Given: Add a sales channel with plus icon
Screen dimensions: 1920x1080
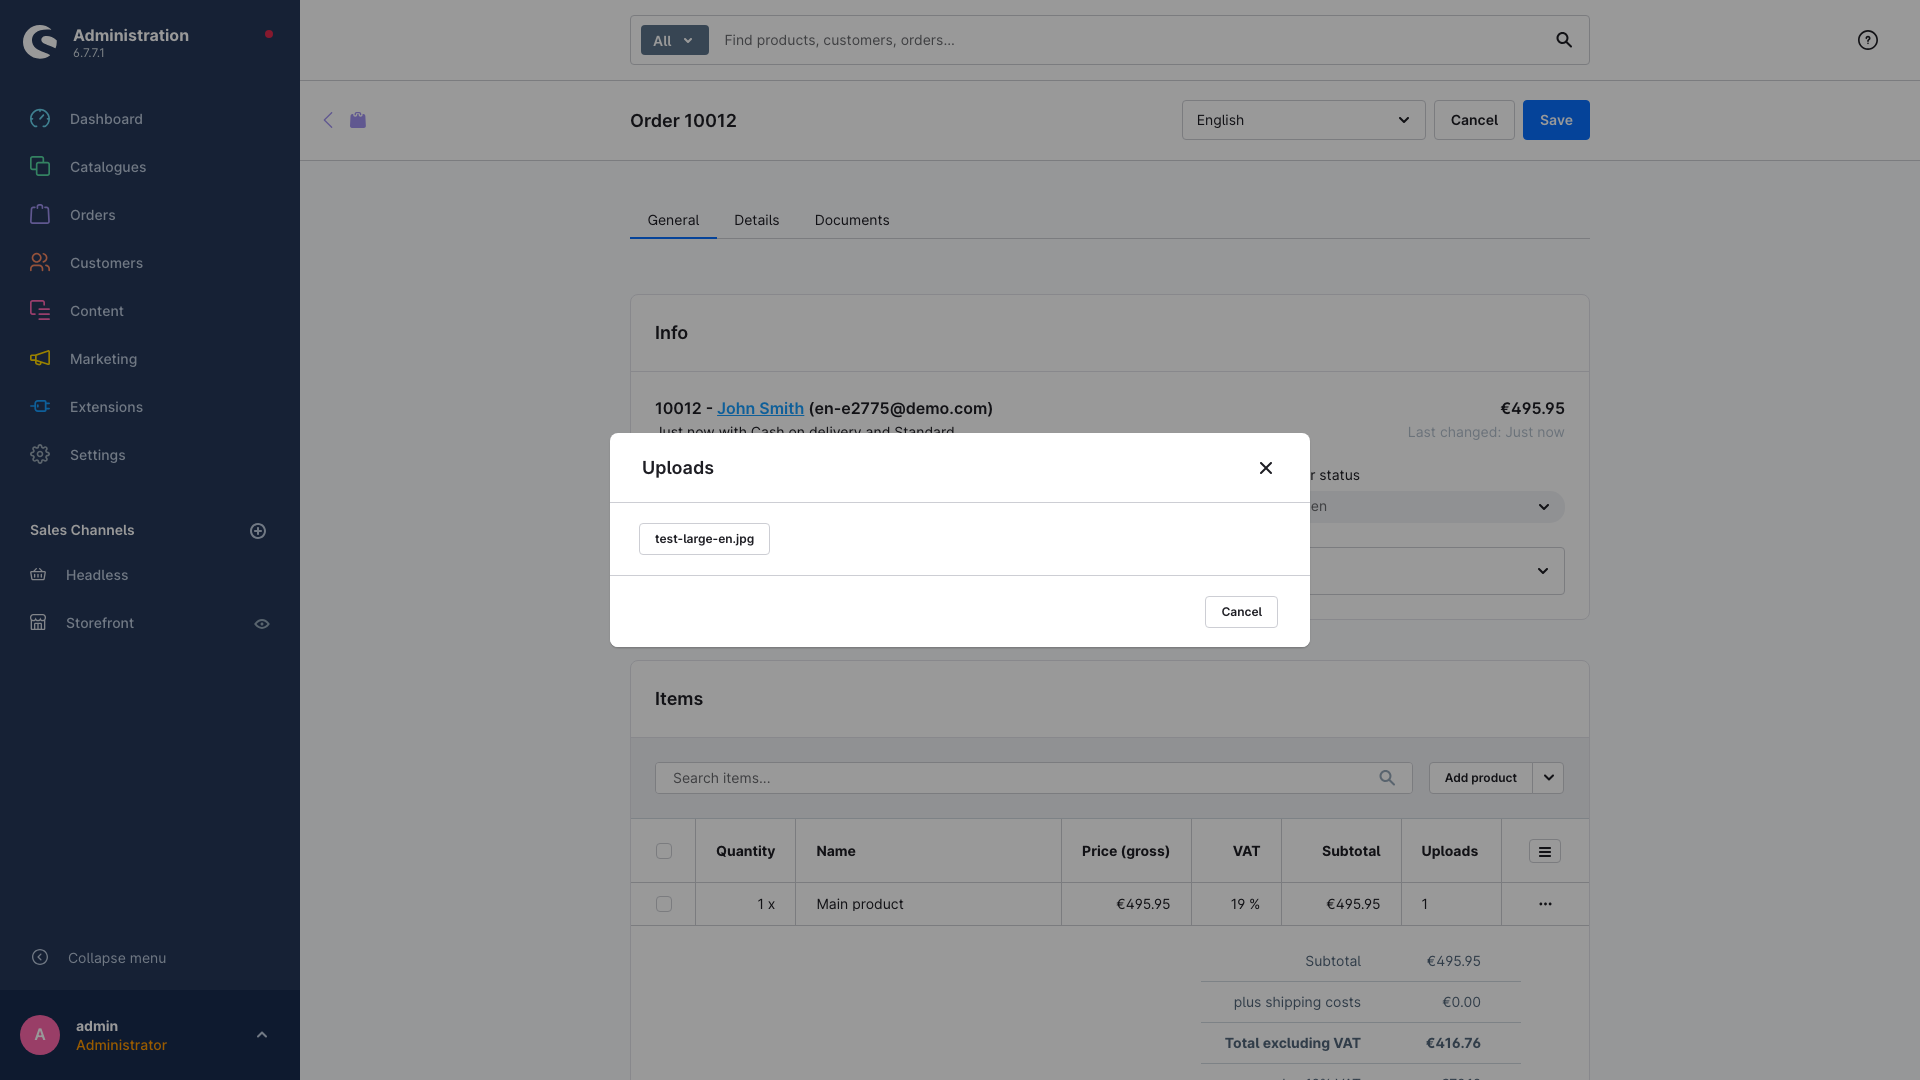Looking at the screenshot, I should pyautogui.click(x=258, y=531).
